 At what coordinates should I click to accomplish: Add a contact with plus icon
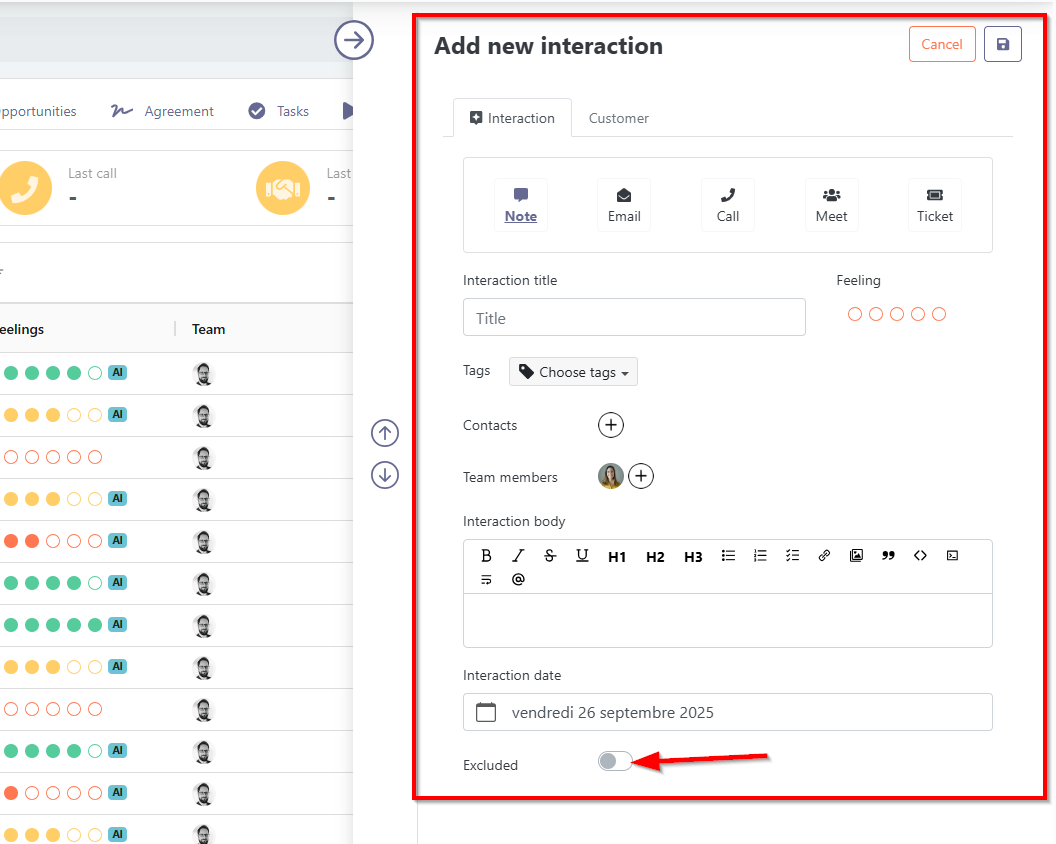click(x=611, y=425)
